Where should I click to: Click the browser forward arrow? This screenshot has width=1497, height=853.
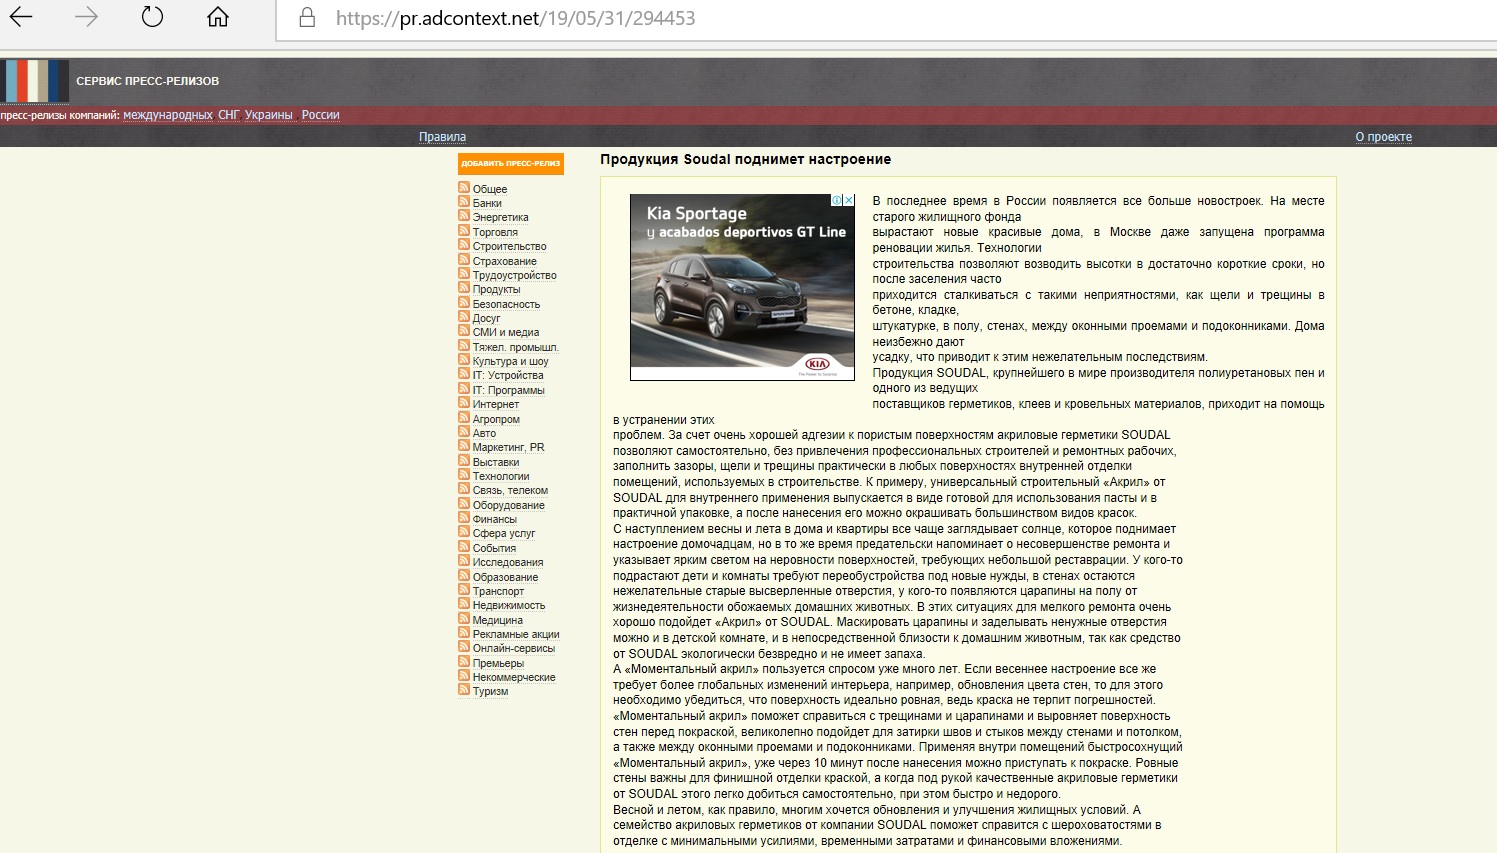(87, 17)
